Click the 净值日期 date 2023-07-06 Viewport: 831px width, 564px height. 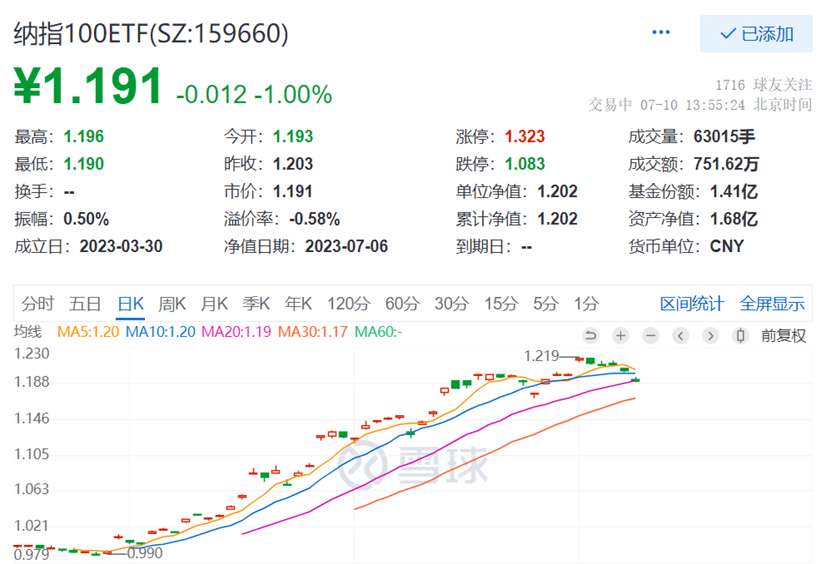coord(347,246)
